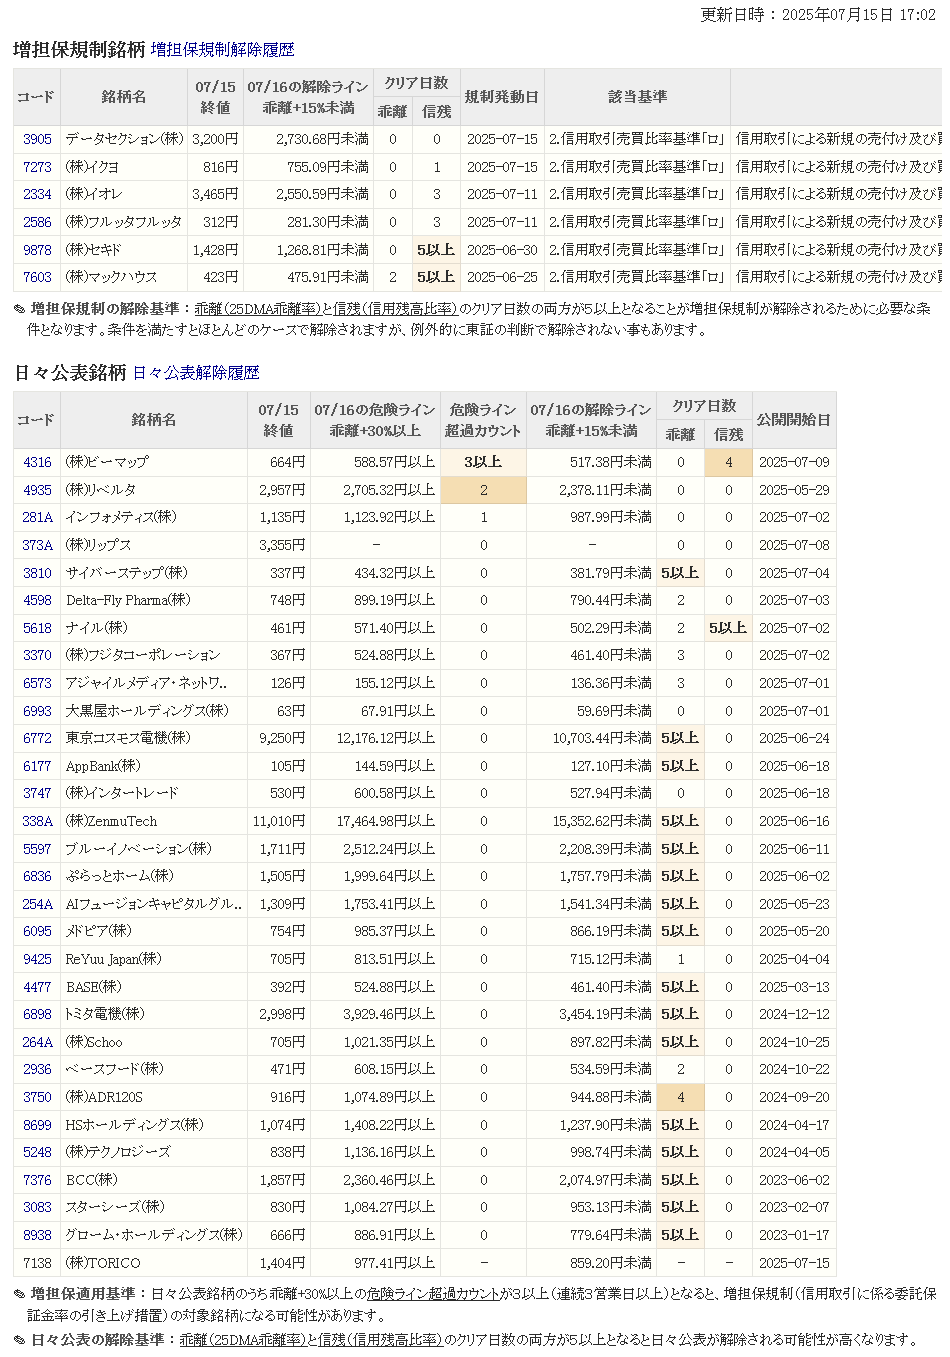Open stock code 6993 link
Image resolution: width=950 pixels, height=1357 pixels.
37,711
